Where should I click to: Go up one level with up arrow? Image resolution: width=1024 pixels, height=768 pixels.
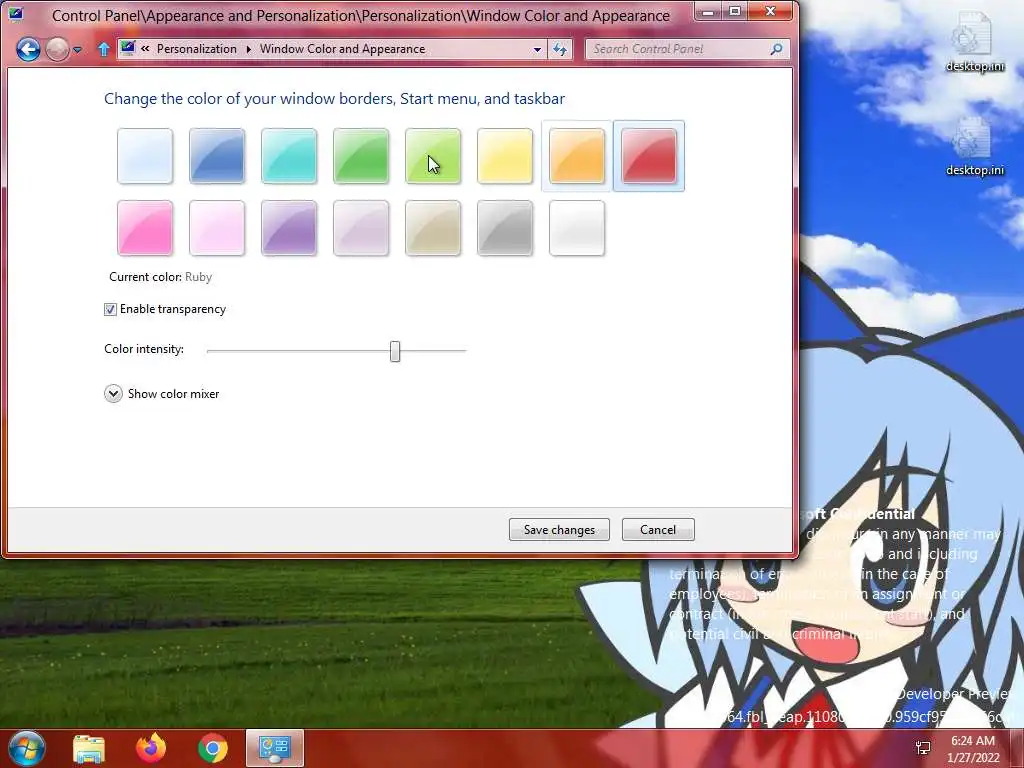(x=103, y=49)
